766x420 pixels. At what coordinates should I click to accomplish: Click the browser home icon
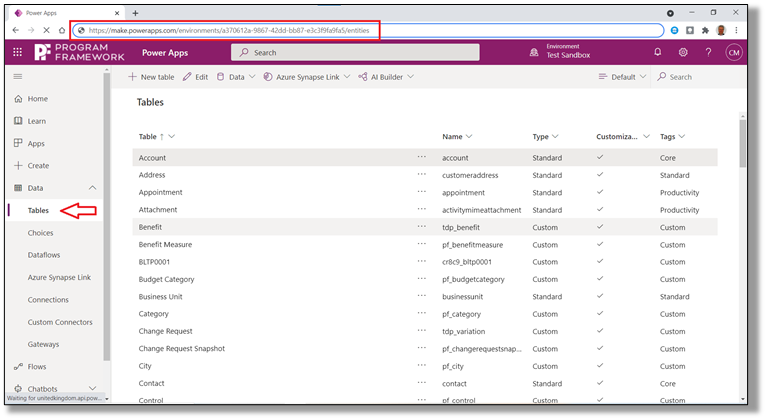62,30
